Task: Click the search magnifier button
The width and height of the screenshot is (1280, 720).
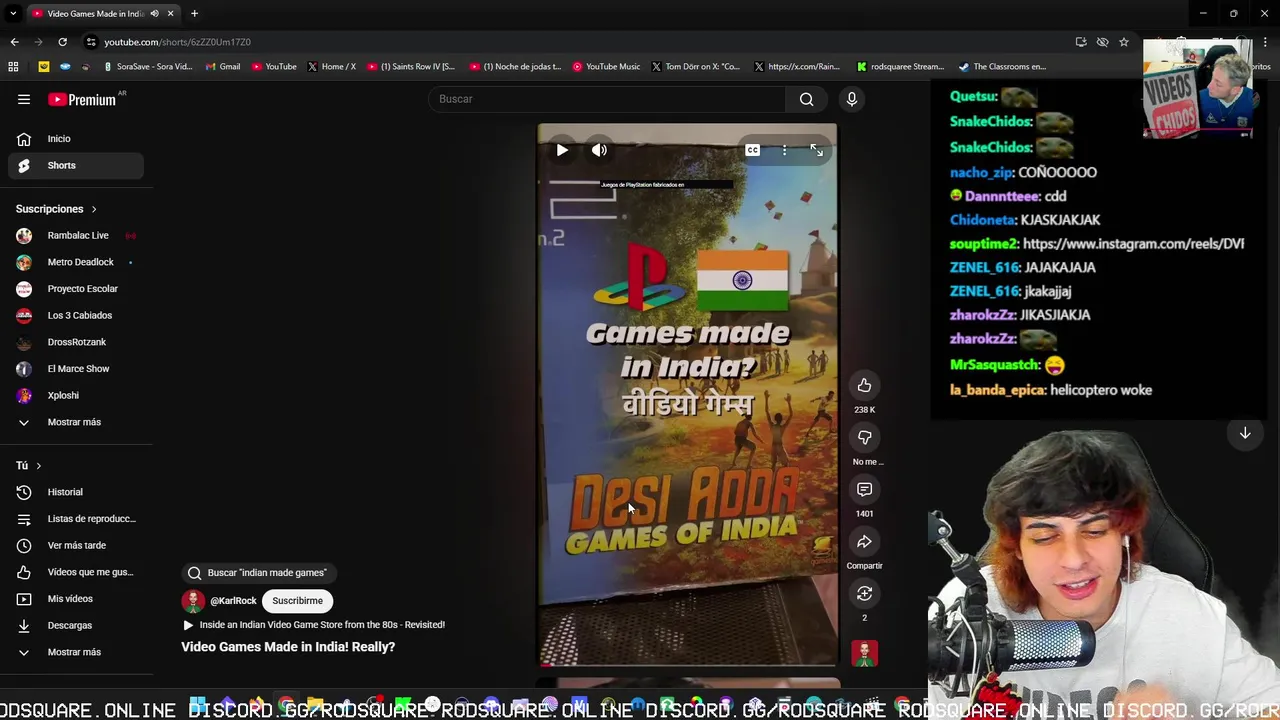Action: tap(807, 99)
